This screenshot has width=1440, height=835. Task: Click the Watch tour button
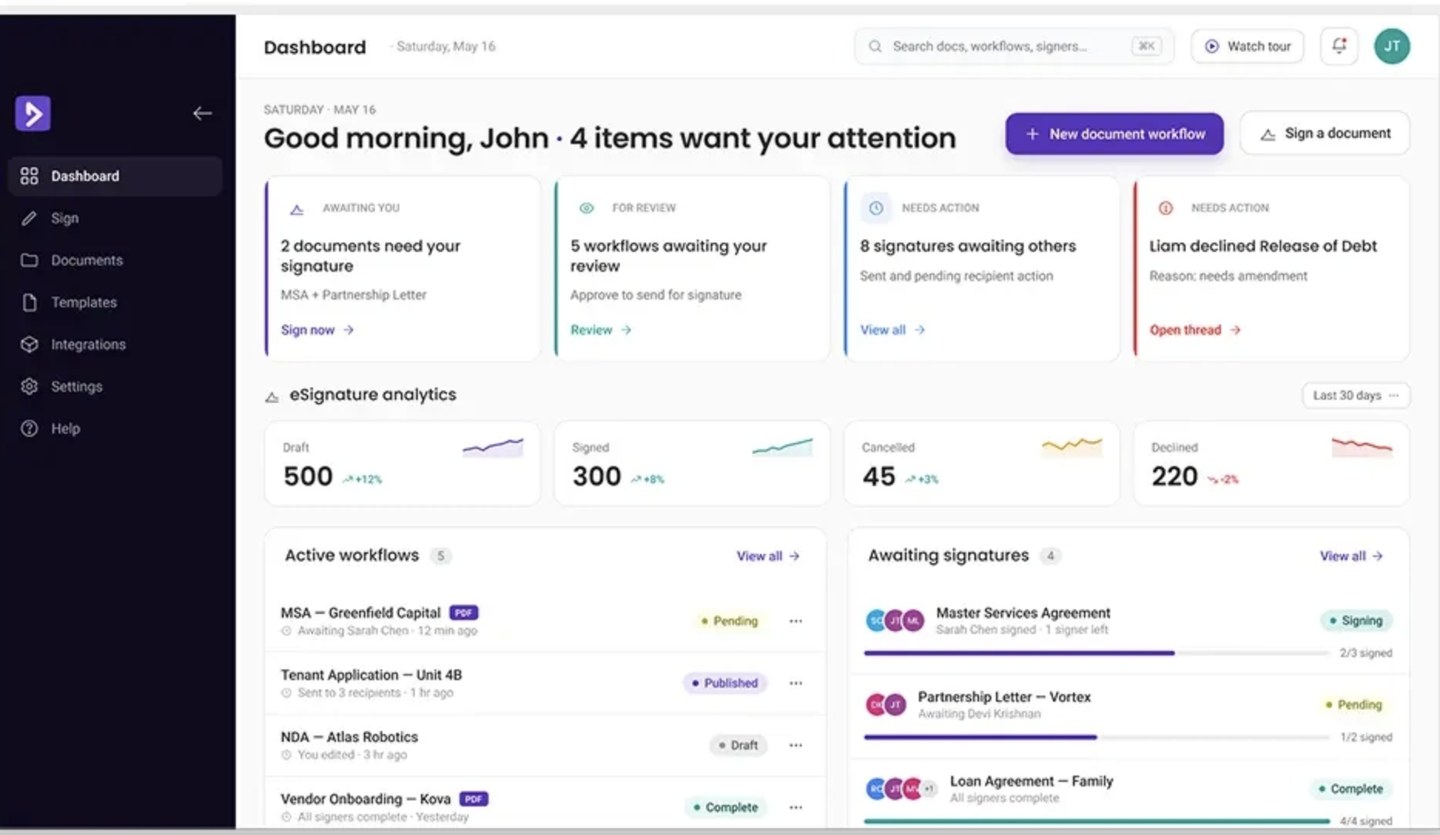tap(1247, 46)
